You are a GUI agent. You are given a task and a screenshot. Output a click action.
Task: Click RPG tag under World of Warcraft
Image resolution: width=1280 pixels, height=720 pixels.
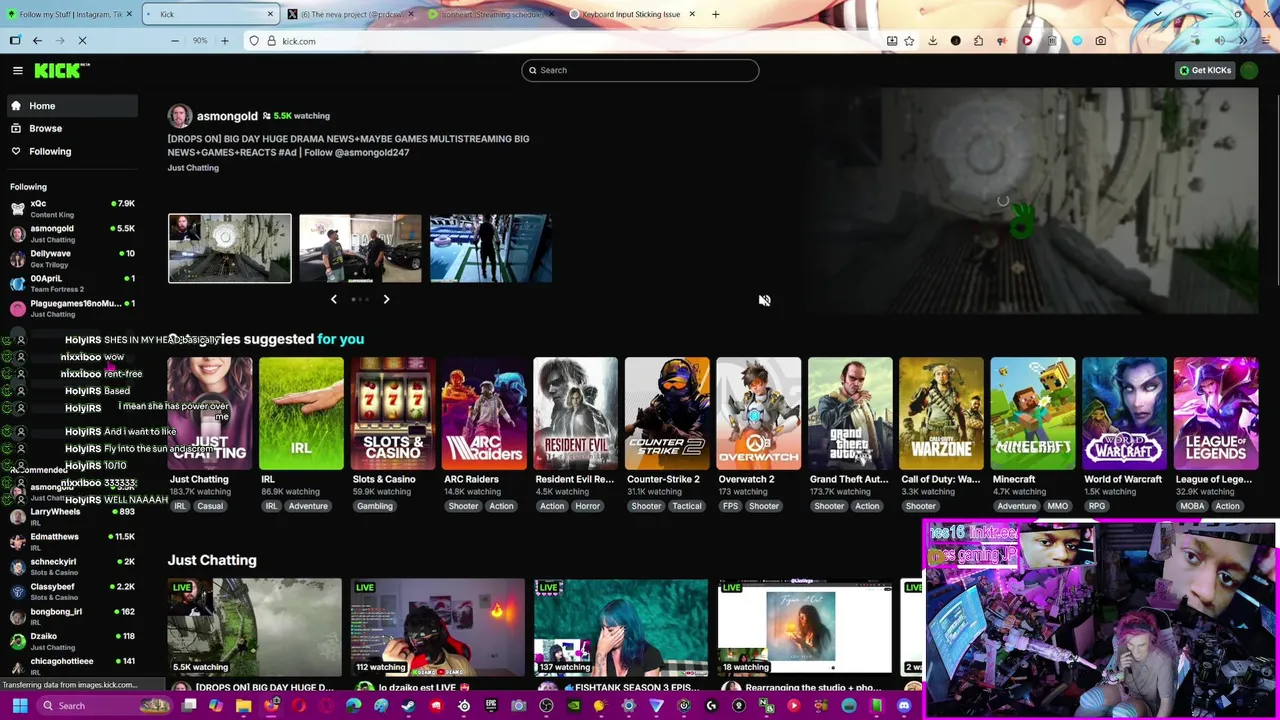pyautogui.click(x=1097, y=506)
